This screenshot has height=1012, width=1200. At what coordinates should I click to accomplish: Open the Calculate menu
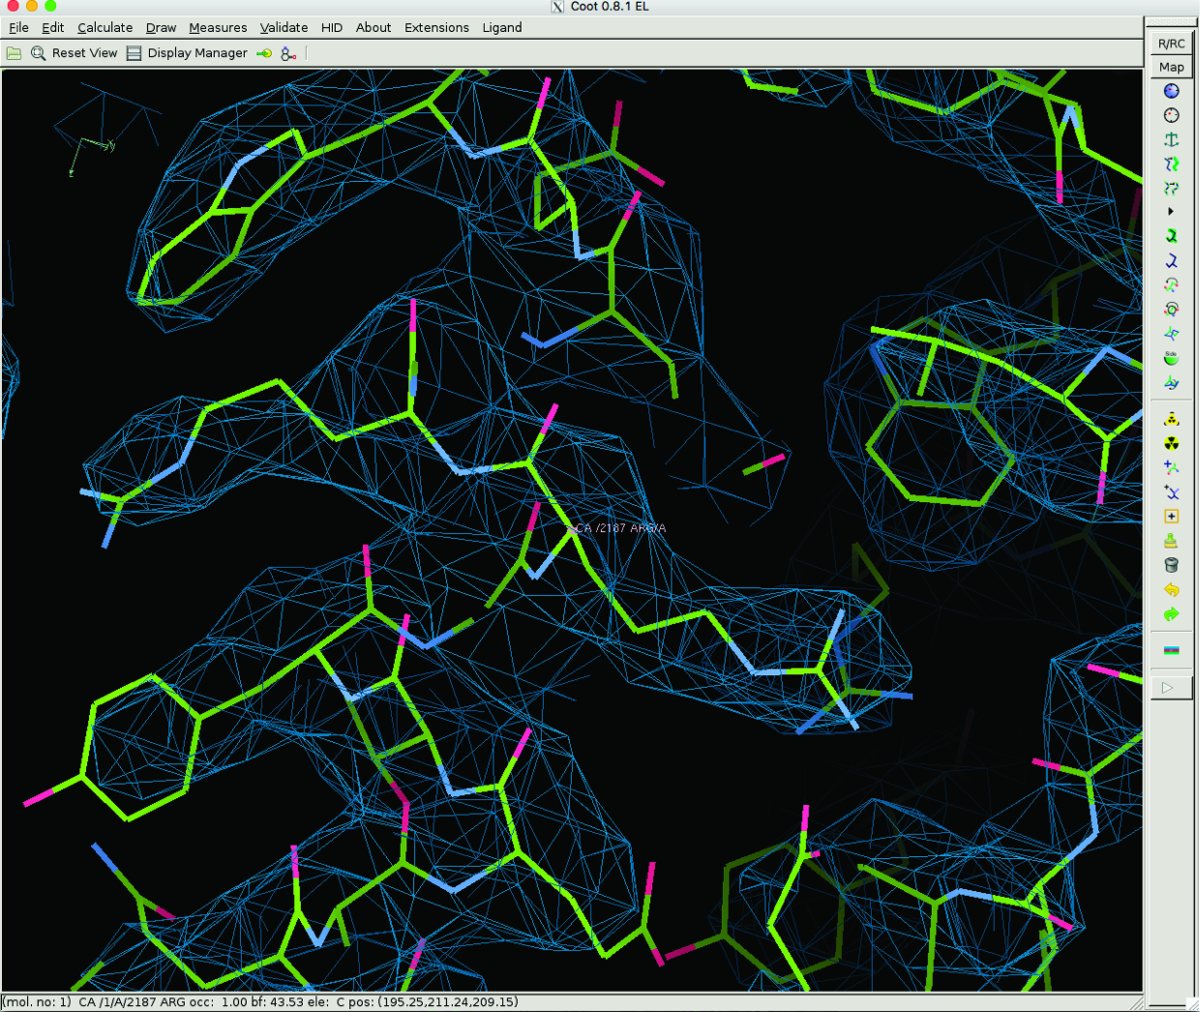(x=105, y=27)
